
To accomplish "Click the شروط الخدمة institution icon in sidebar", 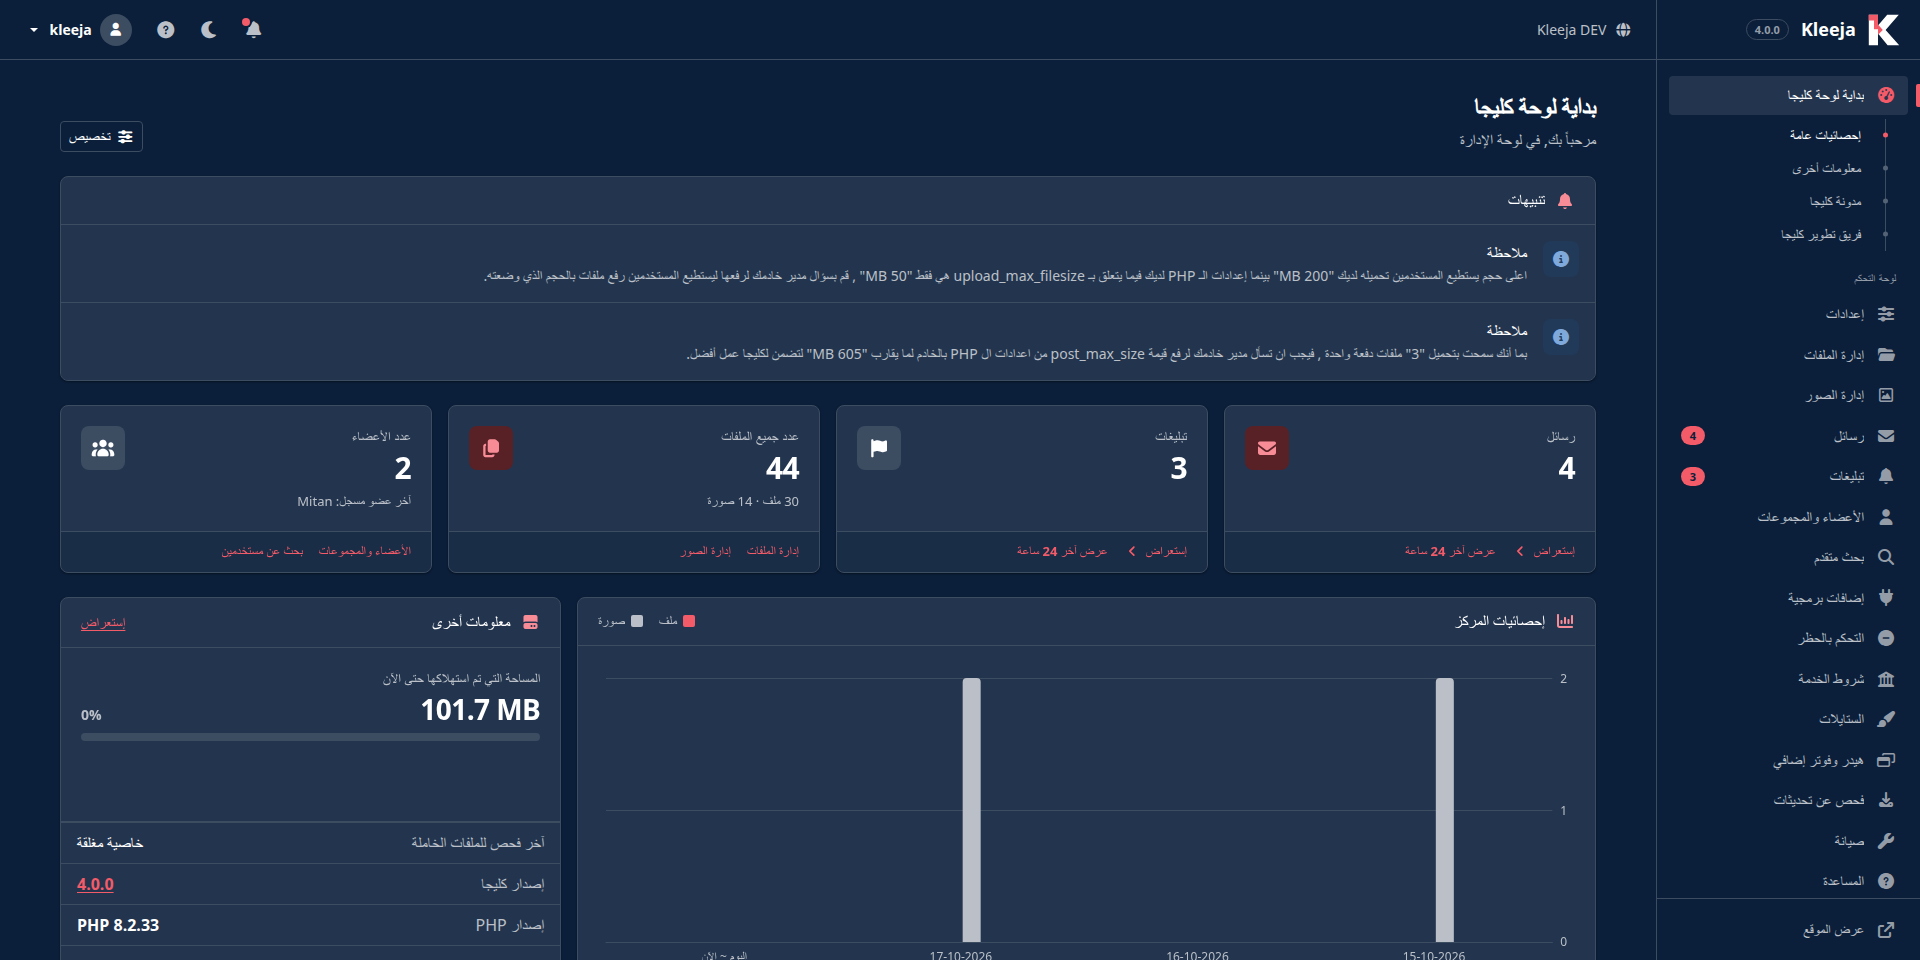I will tap(1886, 679).
